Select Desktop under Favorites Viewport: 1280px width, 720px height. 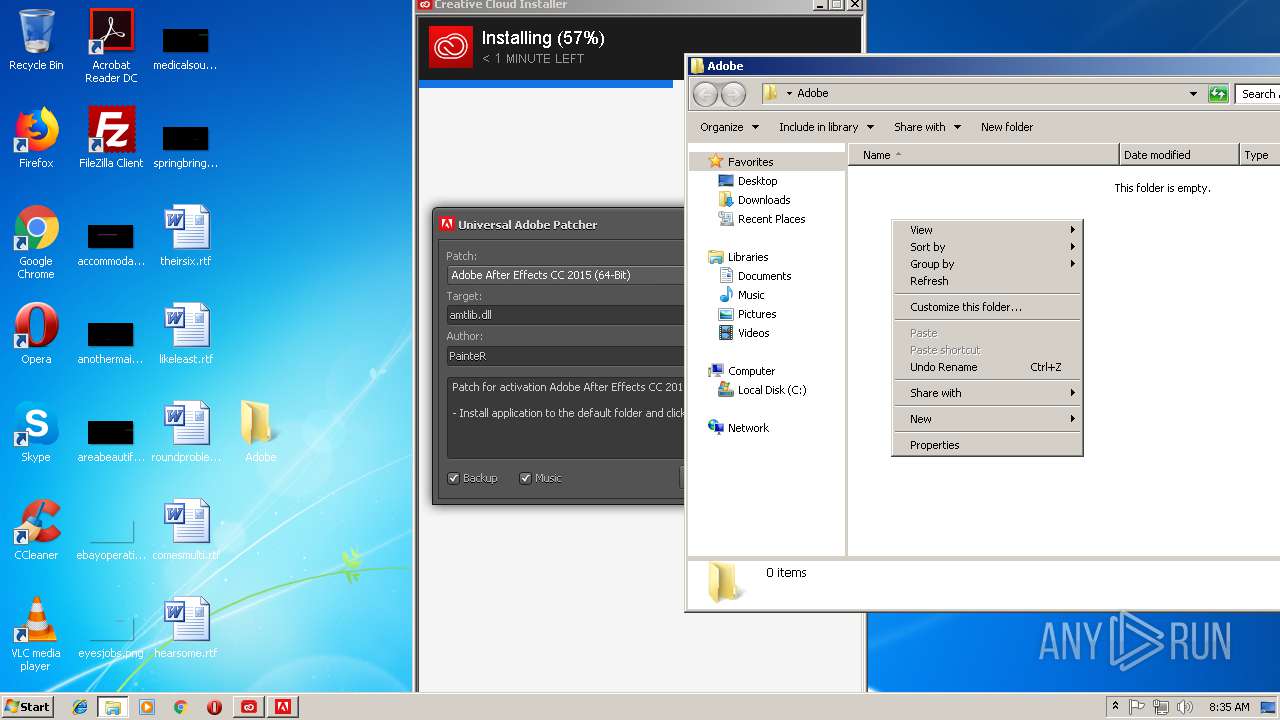pos(757,181)
